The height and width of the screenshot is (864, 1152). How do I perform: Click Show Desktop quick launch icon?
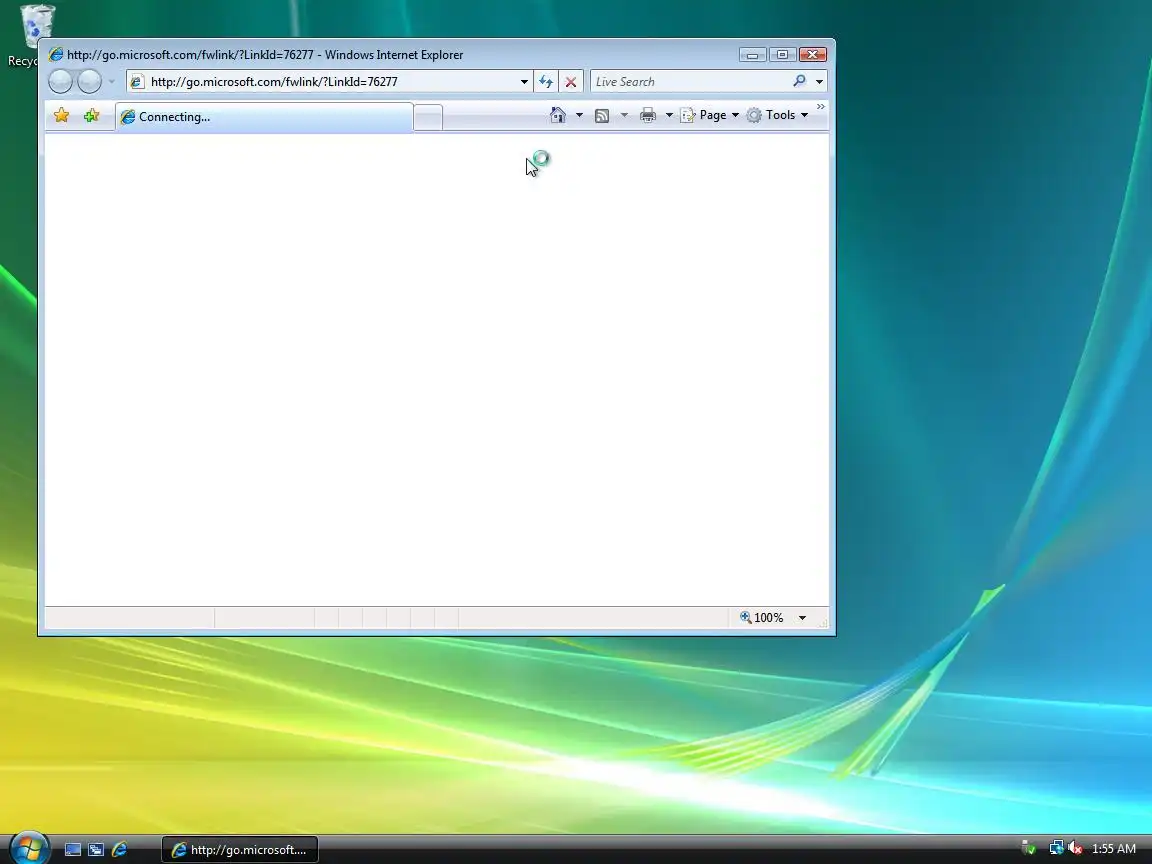73,850
